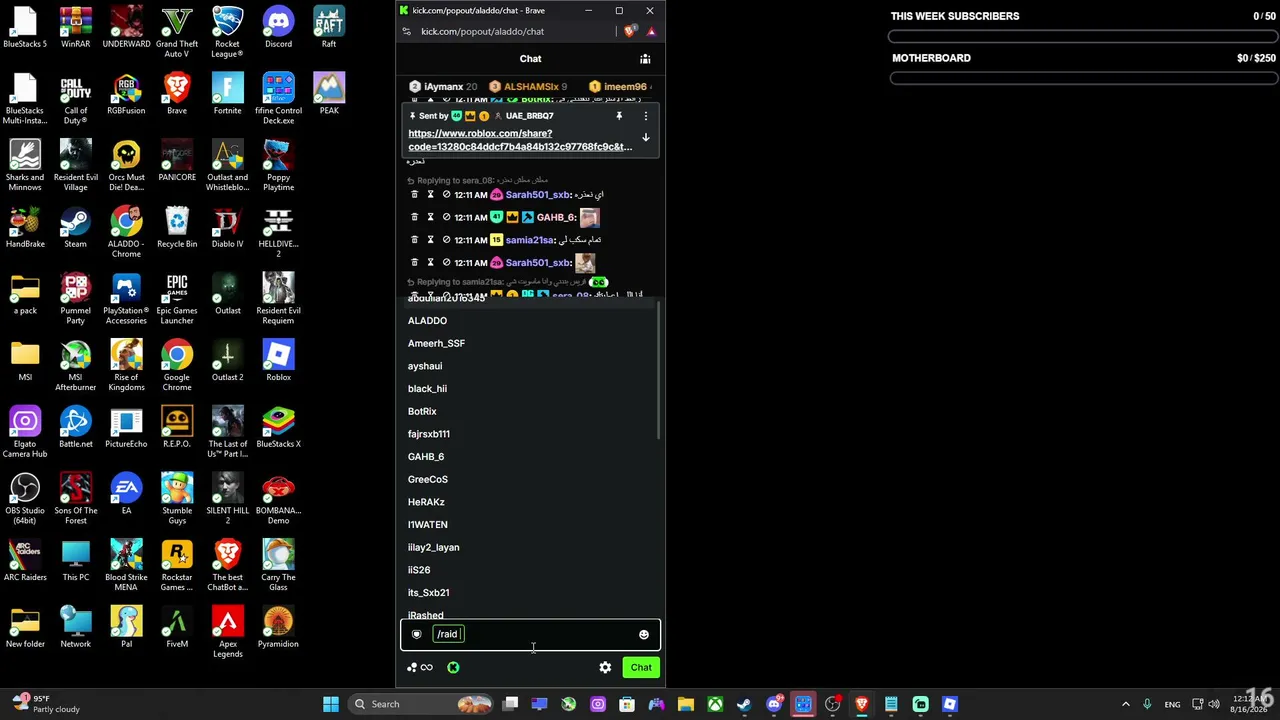Image resolution: width=1280 pixels, height=720 pixels.
Task: Select the MSI Afterburner desktop shortcut
Action: pos(75,366)
